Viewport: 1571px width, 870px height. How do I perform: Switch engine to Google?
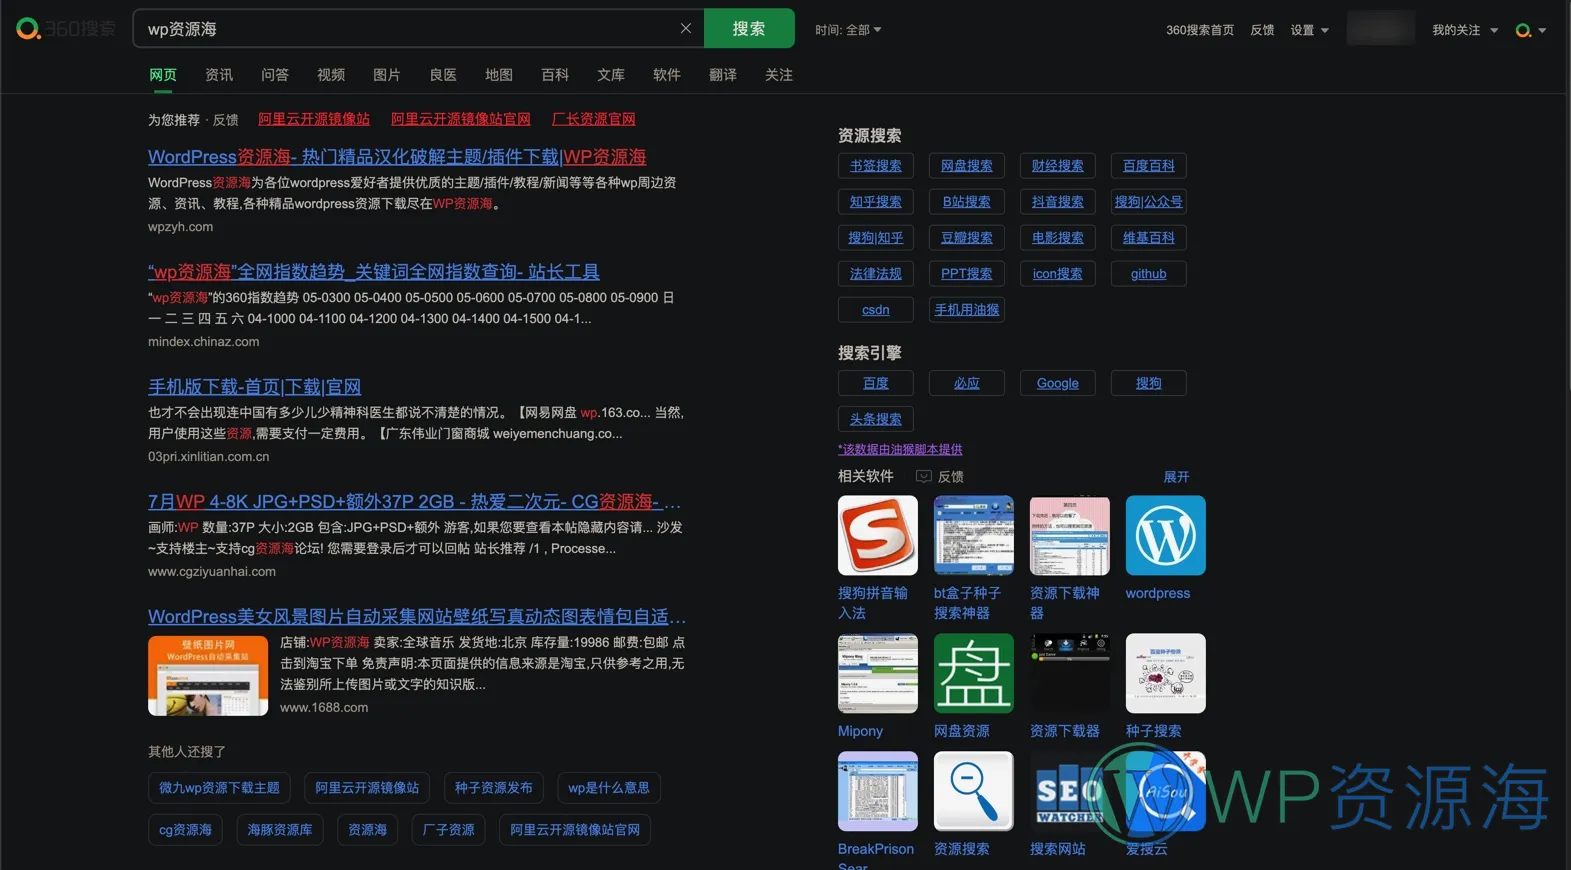1058,383
